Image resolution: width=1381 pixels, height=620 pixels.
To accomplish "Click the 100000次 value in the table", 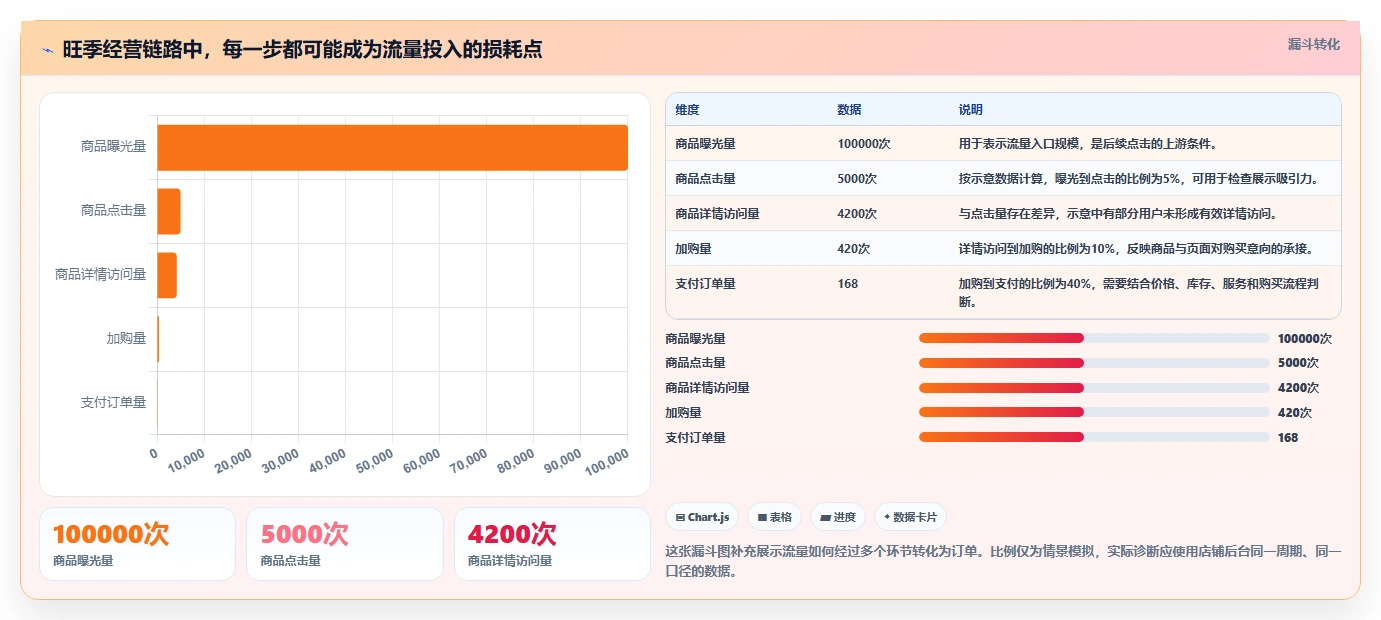I will pyautogui.click(x=864, y=144).
